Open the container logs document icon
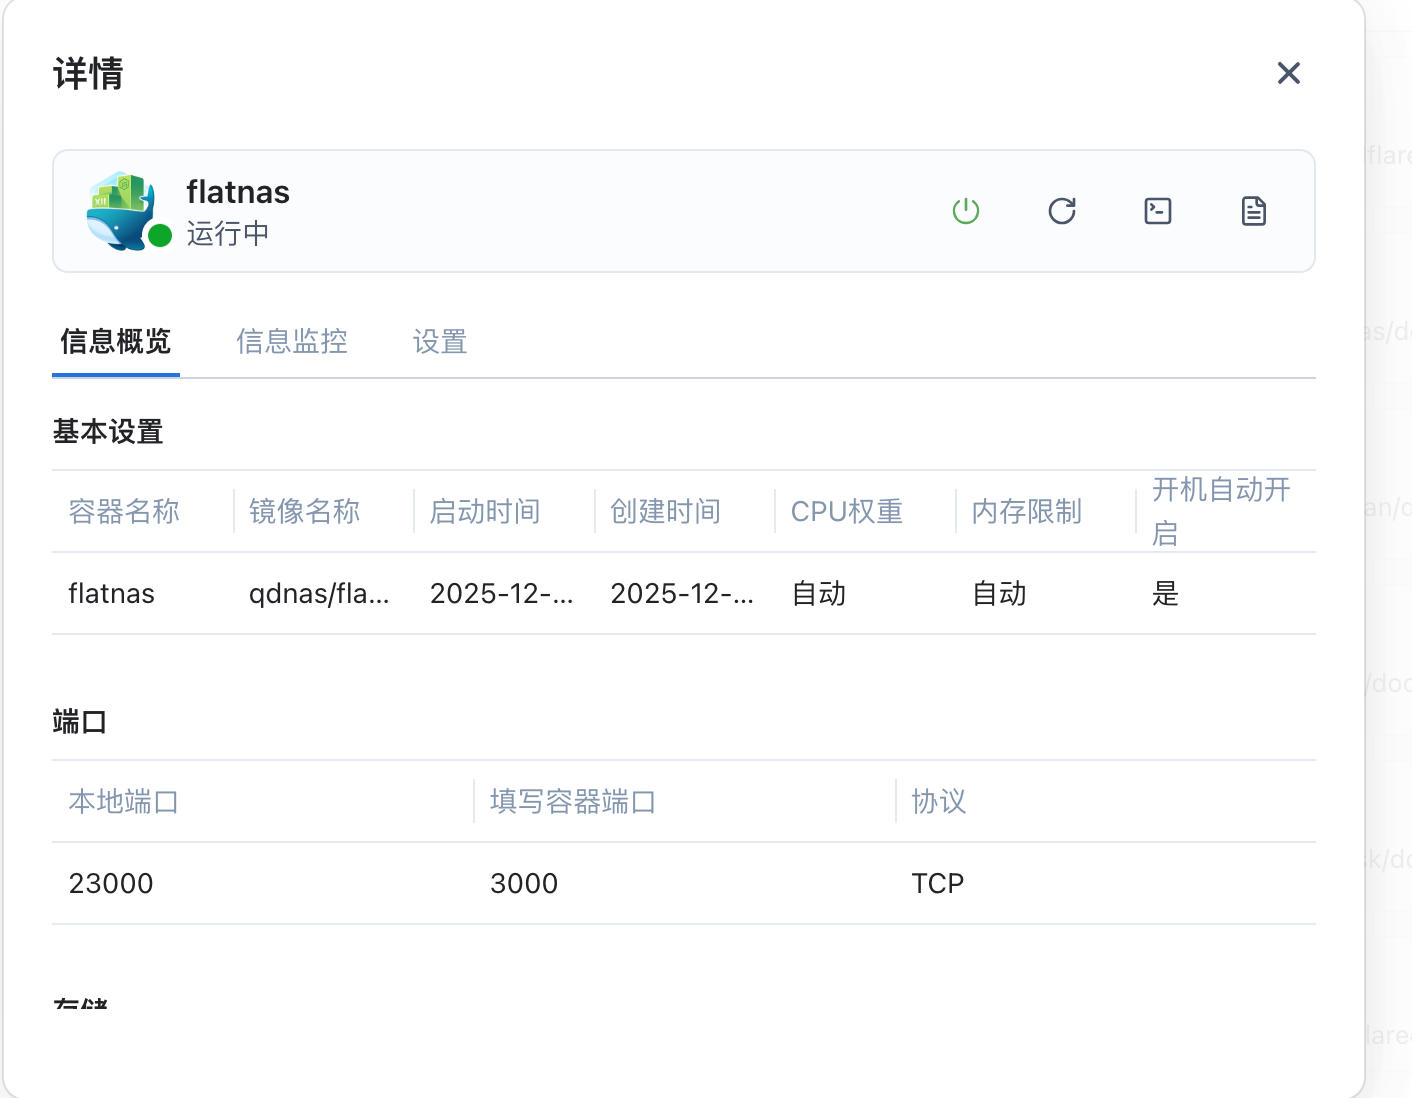This screenshot has width=1412, height=1098. pyautogui.click(x=1253, y=211)
